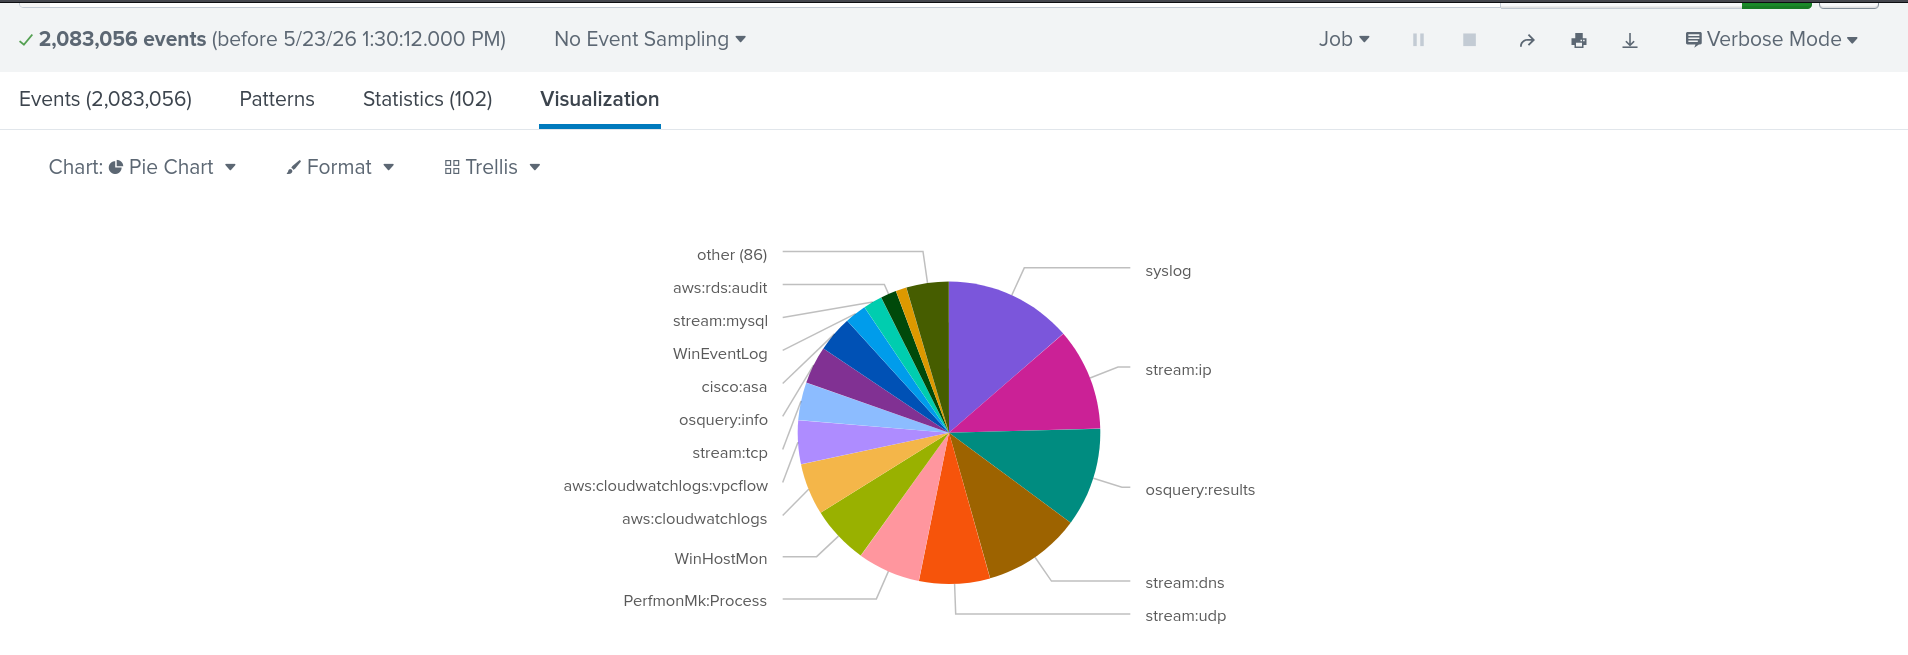Open the Statistics (102) tab

point(427,99)
